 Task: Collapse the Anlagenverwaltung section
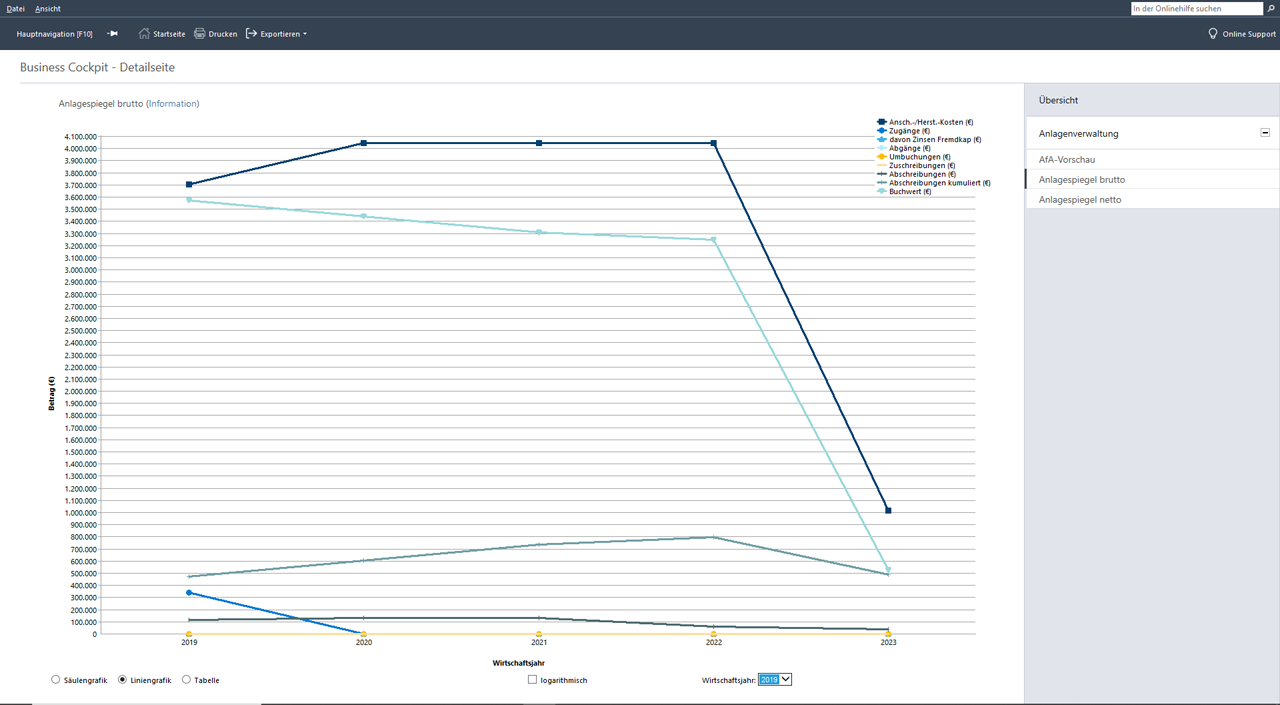point(1265,133)
